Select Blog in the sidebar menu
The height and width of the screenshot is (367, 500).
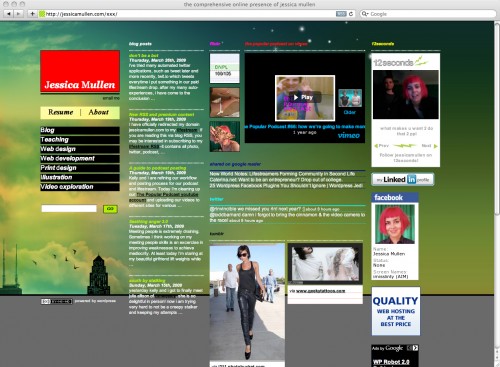[x=80, y=130]
